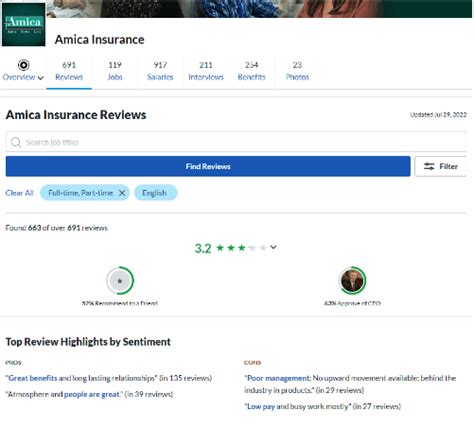This screenshot has width=474, height=427.
Task: Click the "Updated Jul 29, 2022" text
Action: [x=438, y=114]
